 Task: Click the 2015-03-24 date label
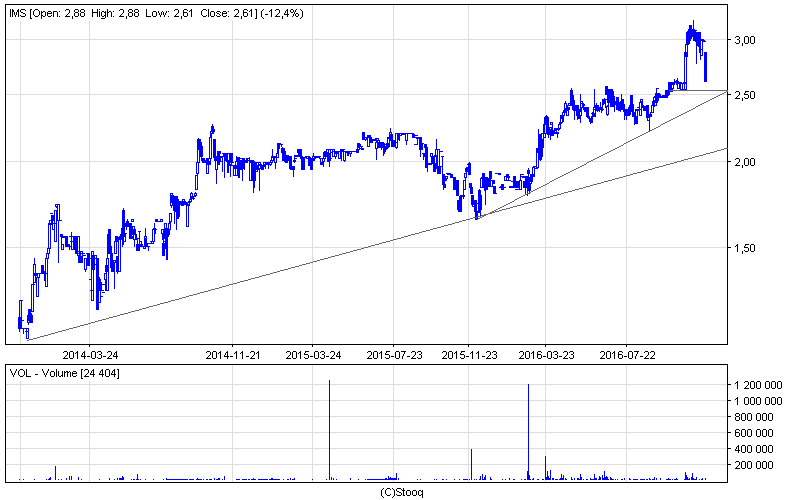(313, 355)
